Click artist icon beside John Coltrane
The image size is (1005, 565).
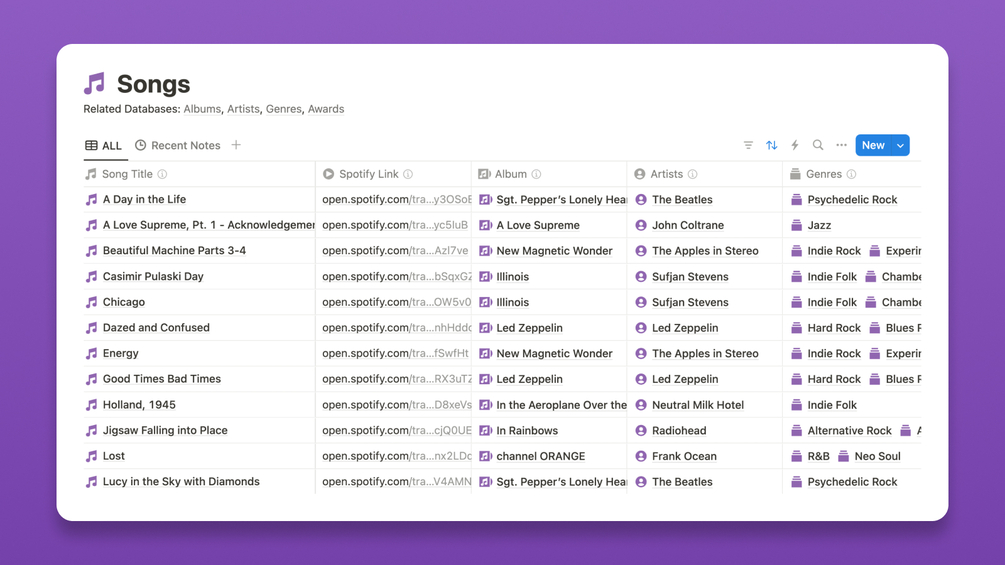(641, 225)
